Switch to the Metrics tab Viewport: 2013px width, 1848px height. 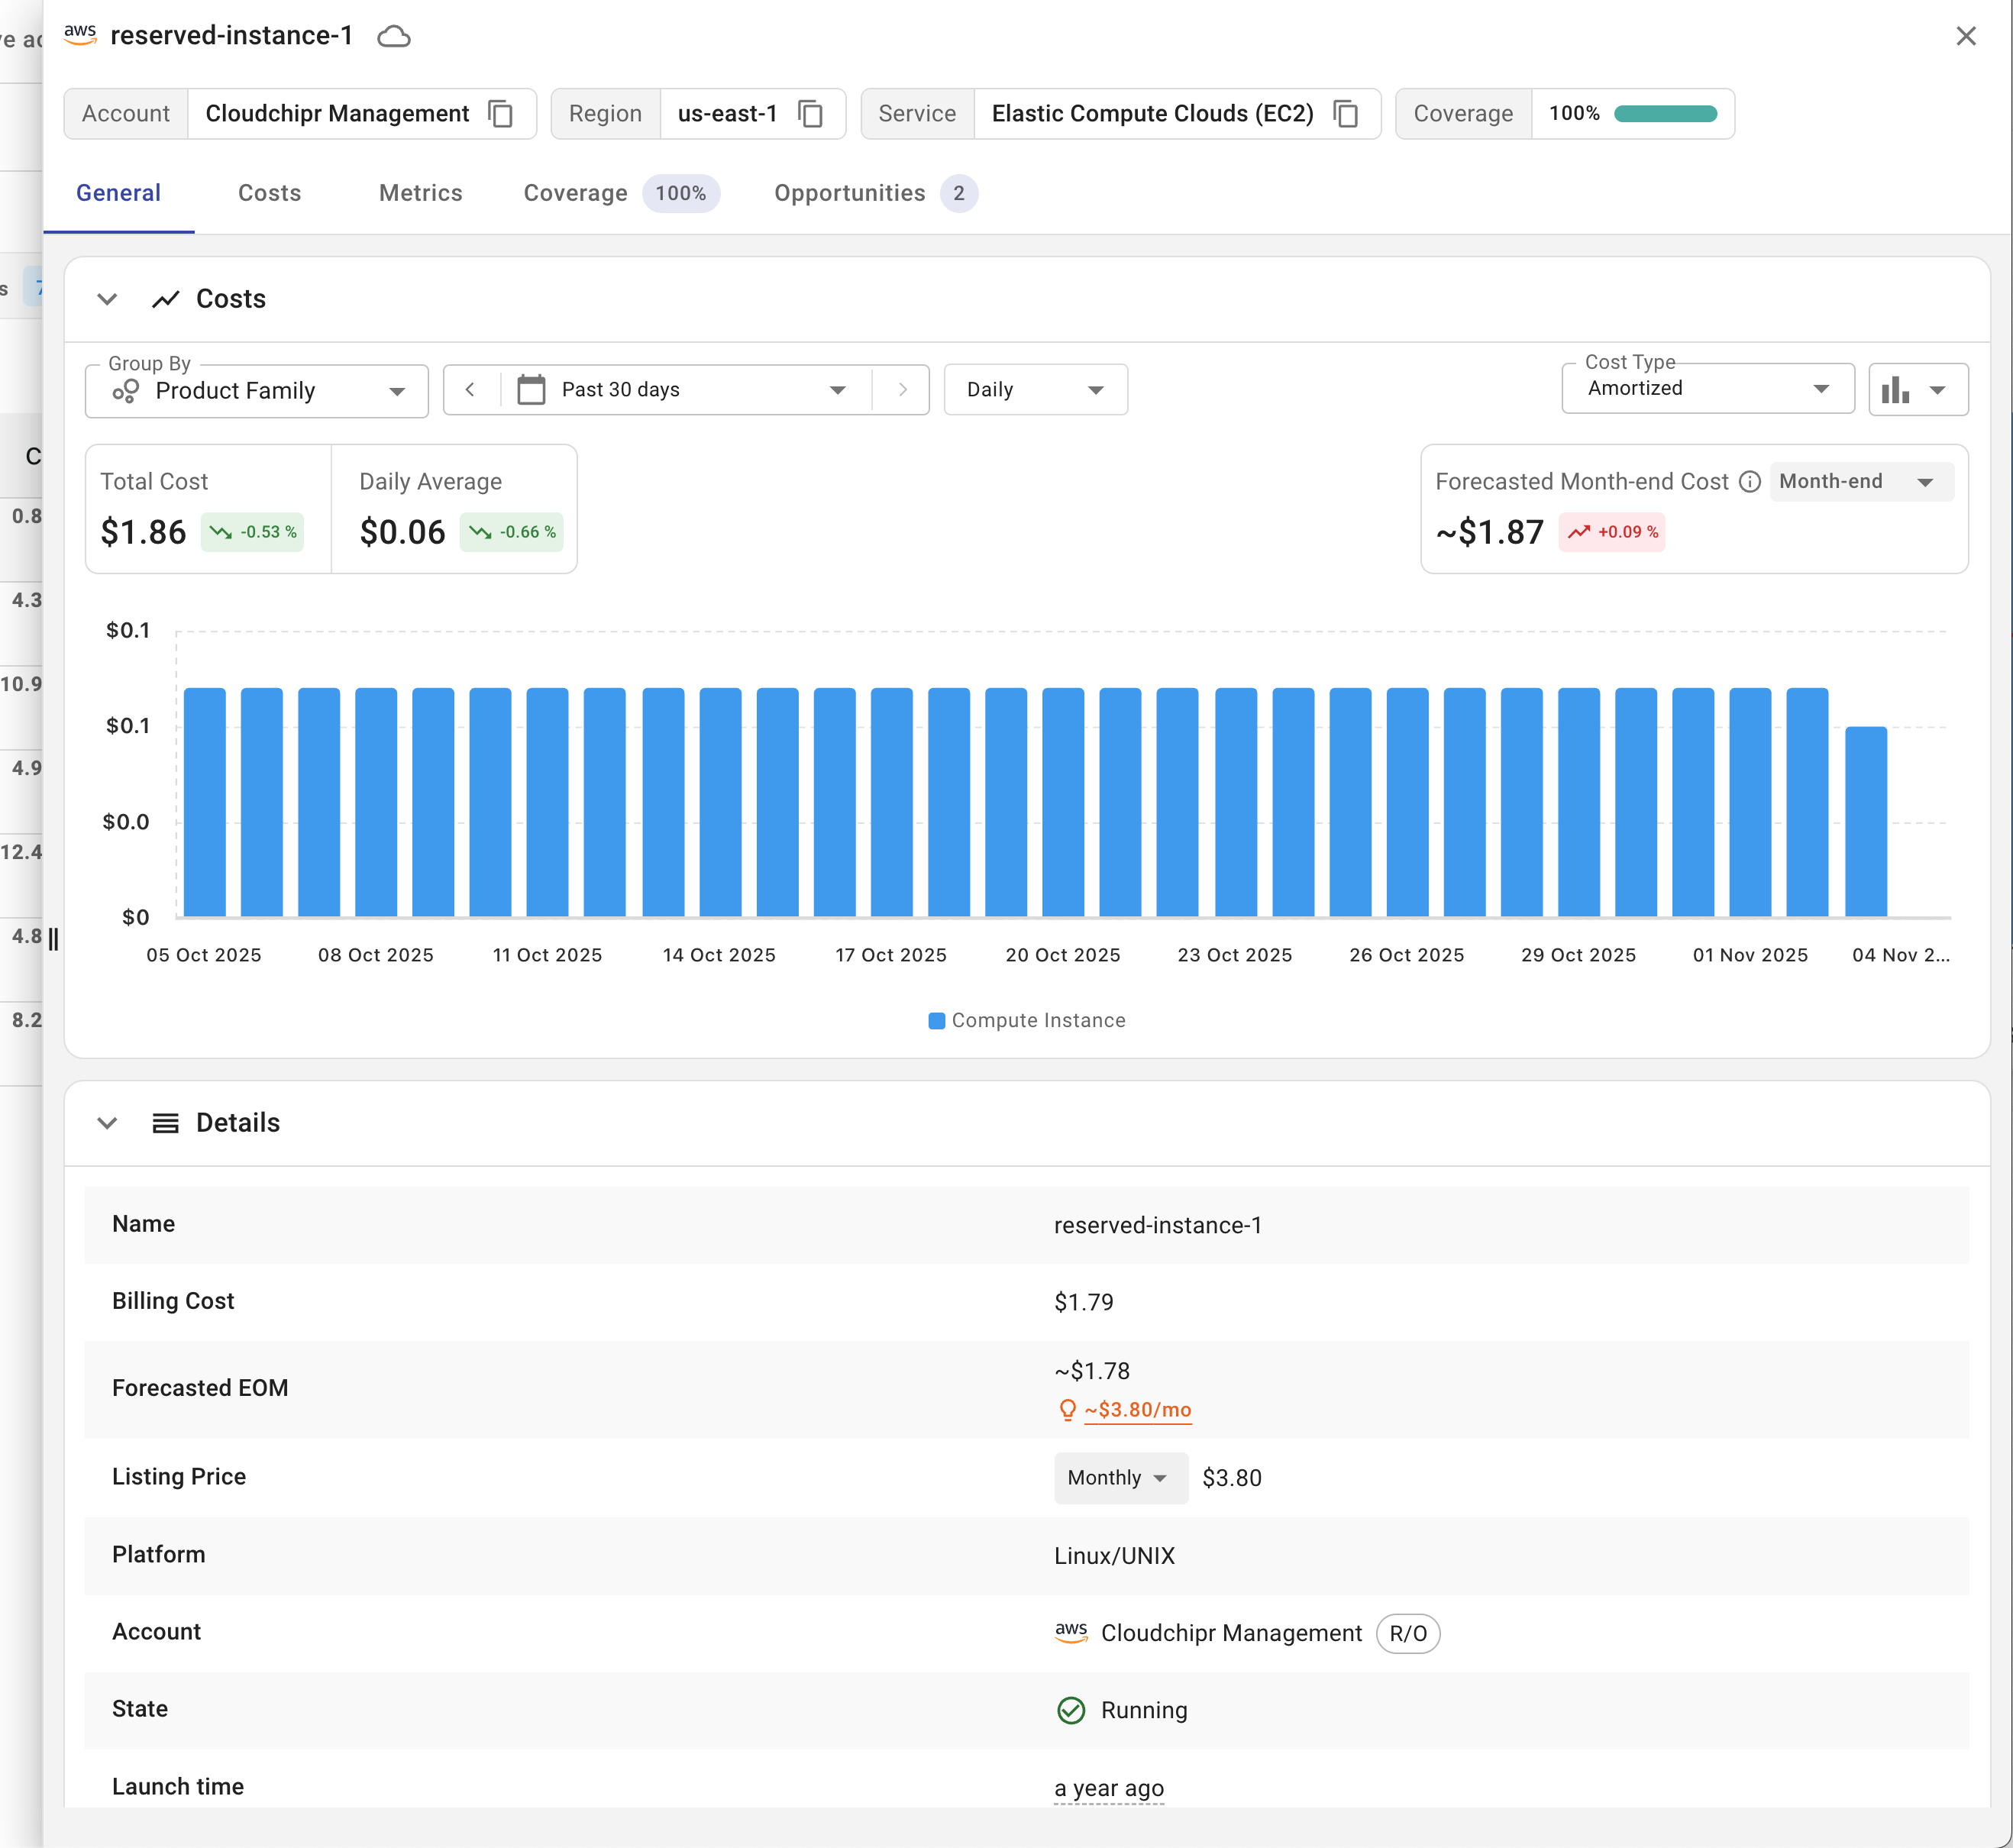[420, 193]
